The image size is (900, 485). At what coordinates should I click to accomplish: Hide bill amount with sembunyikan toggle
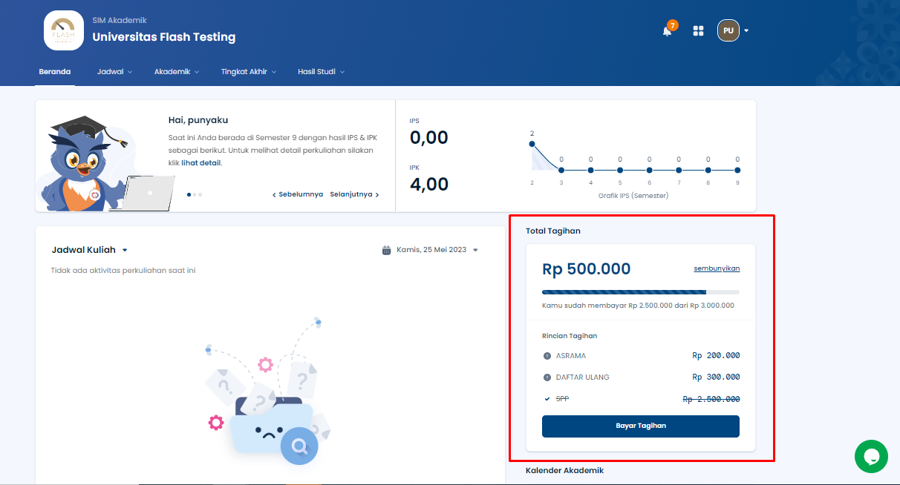pos(716,268)
